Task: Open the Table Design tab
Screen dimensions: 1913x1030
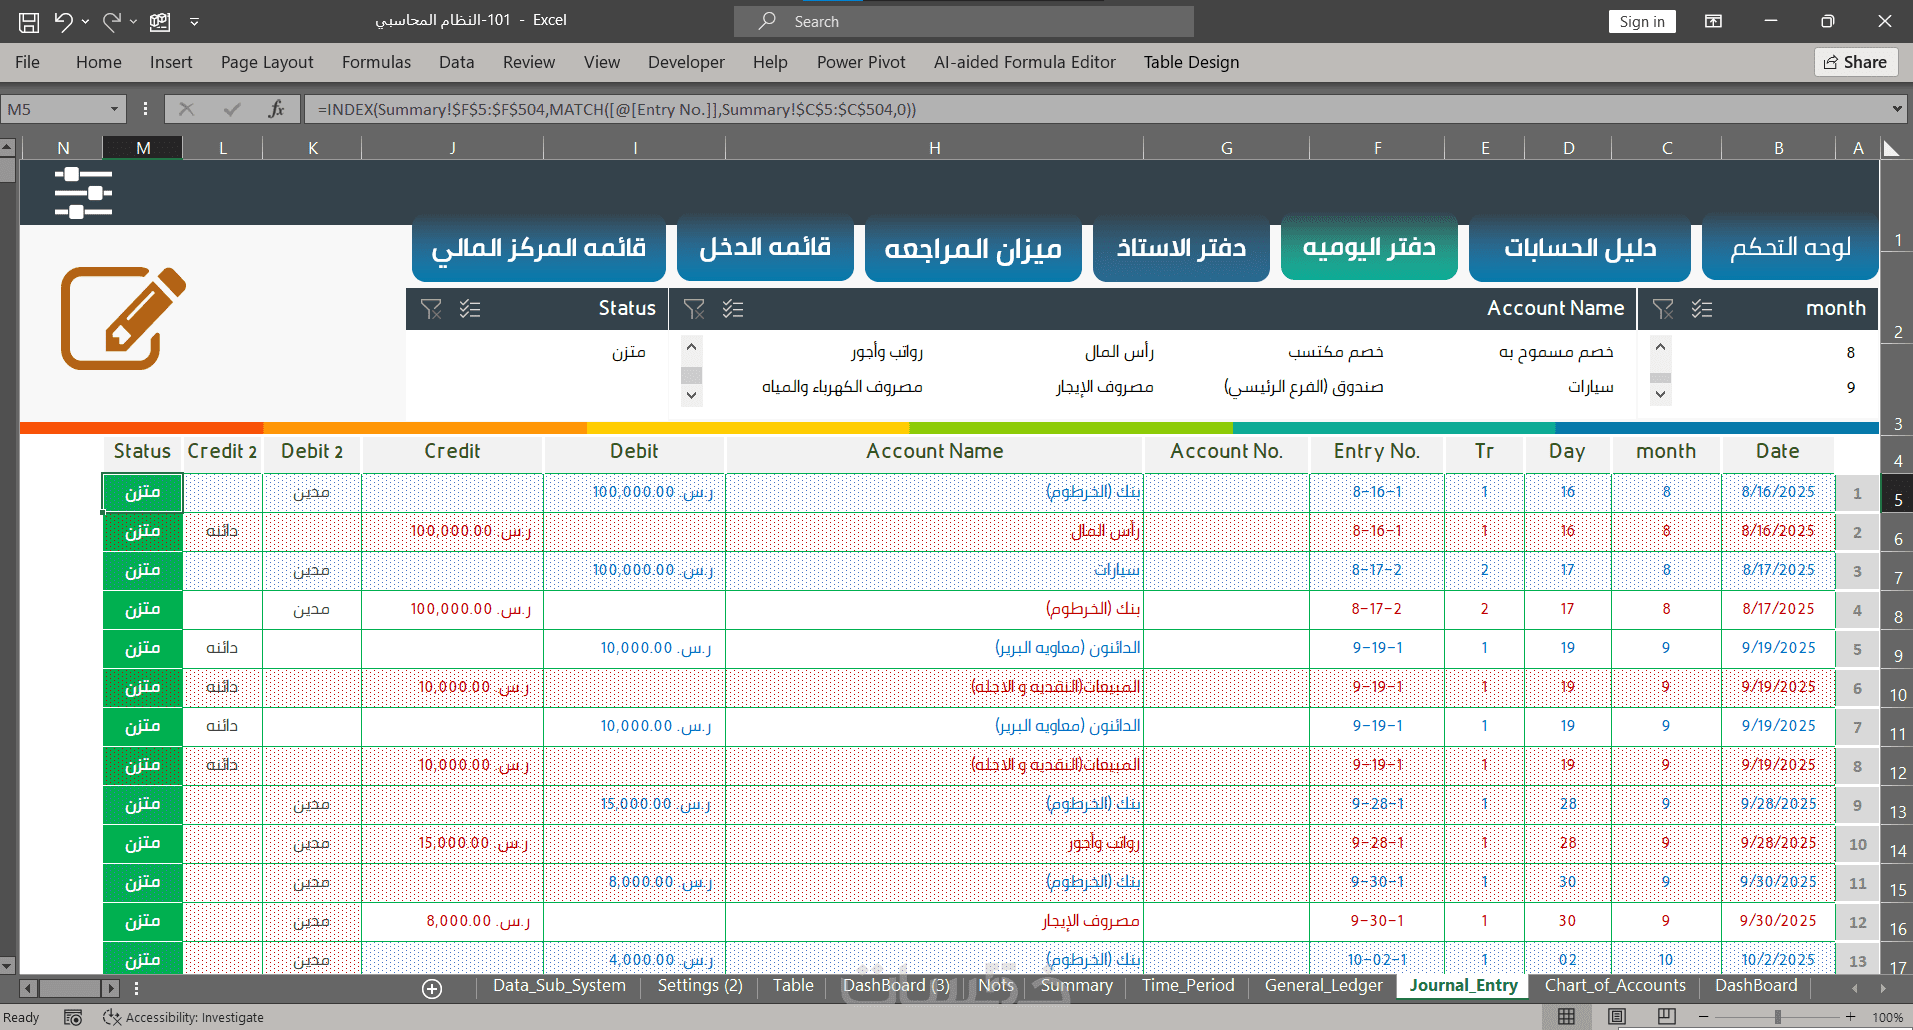Action: (x=1191, y=62)
